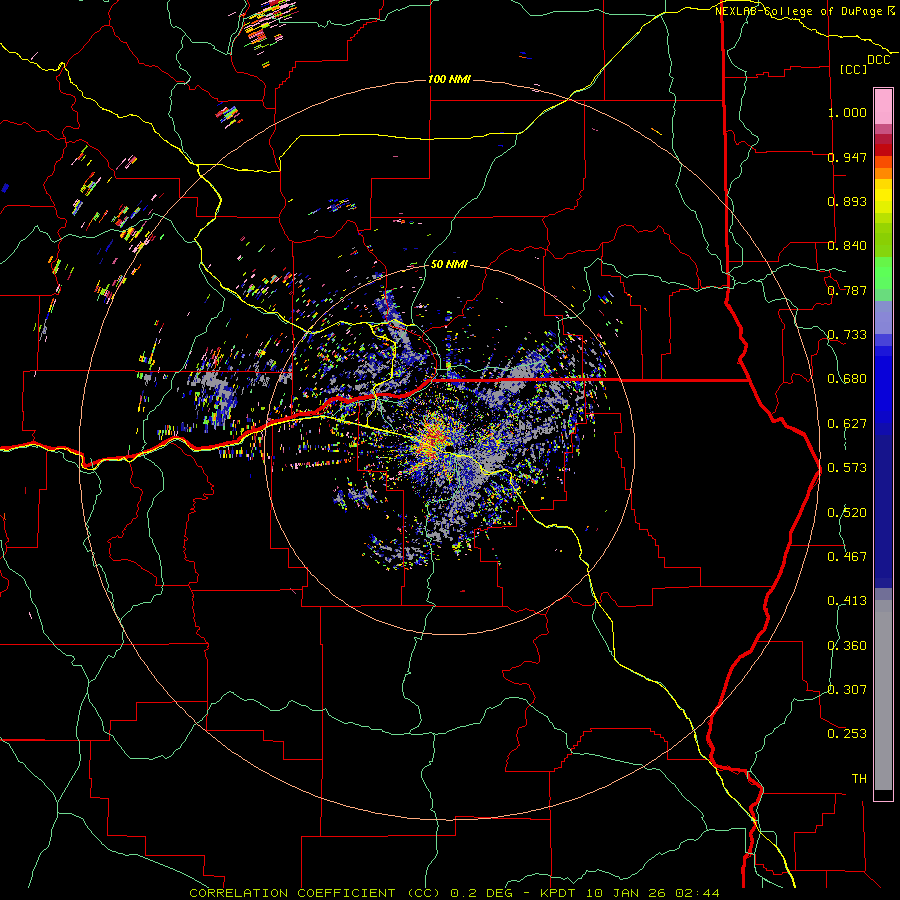Click the 1.000 legend value
The height and width of the screenshot is (900, 900).
847,112
